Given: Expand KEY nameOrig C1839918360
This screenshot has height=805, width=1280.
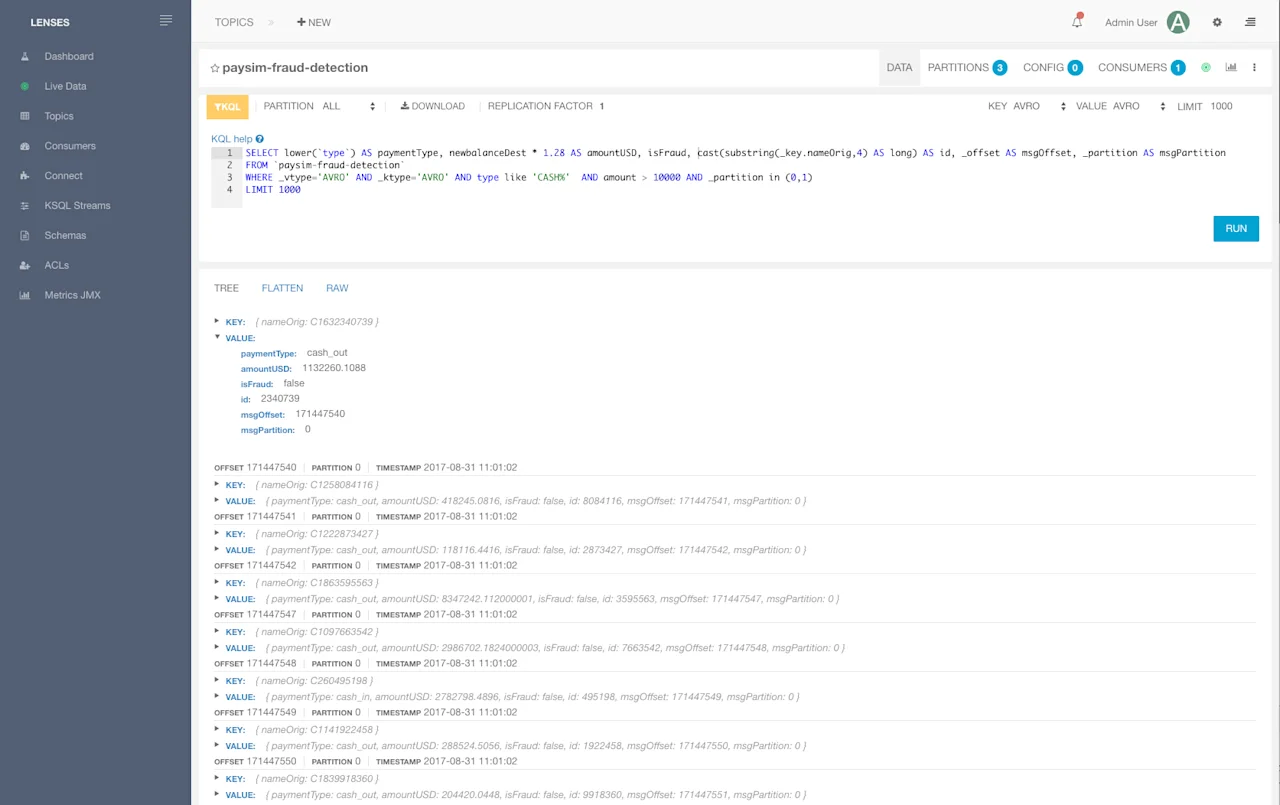Looking at the screenshot, I should tap(217, 778).
